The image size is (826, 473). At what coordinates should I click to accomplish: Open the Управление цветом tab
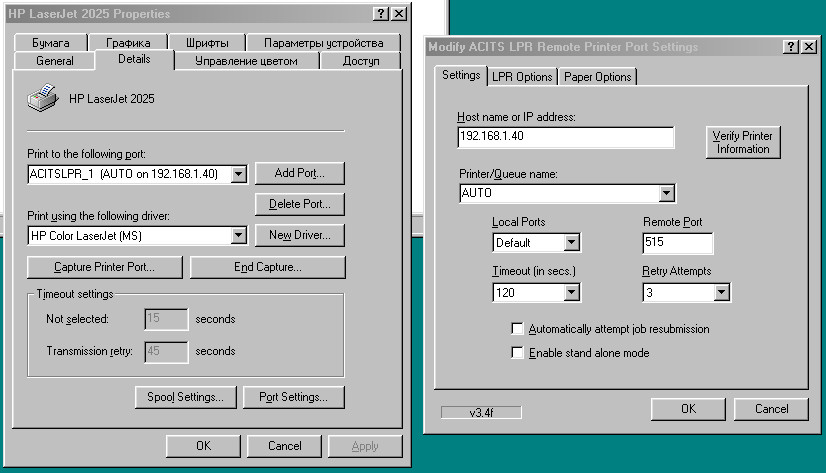pos(246,61)
